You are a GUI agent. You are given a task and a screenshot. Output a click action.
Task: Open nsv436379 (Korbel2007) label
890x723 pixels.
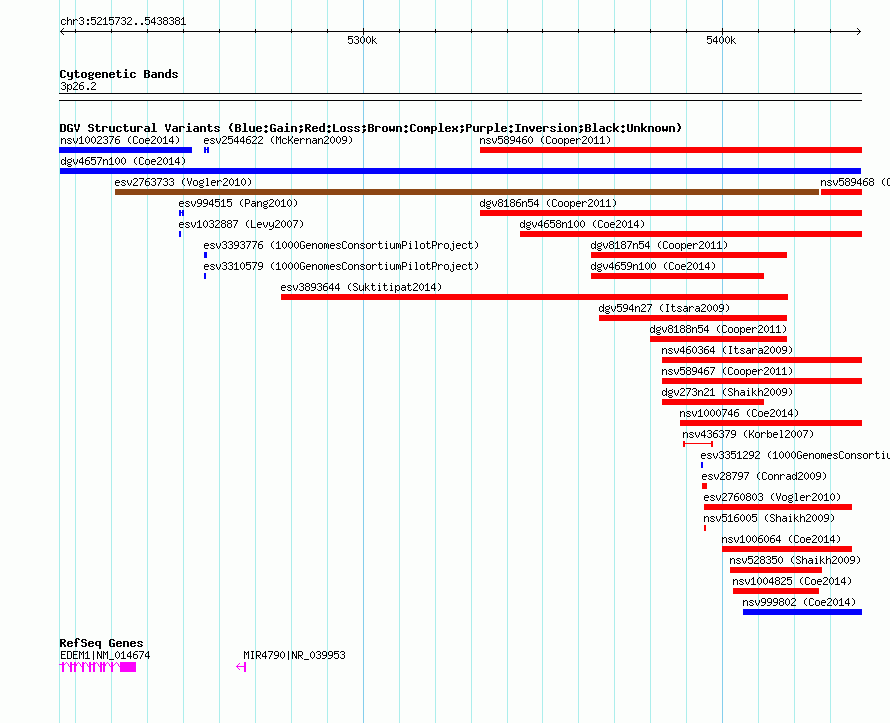click(x=748, y=434)
